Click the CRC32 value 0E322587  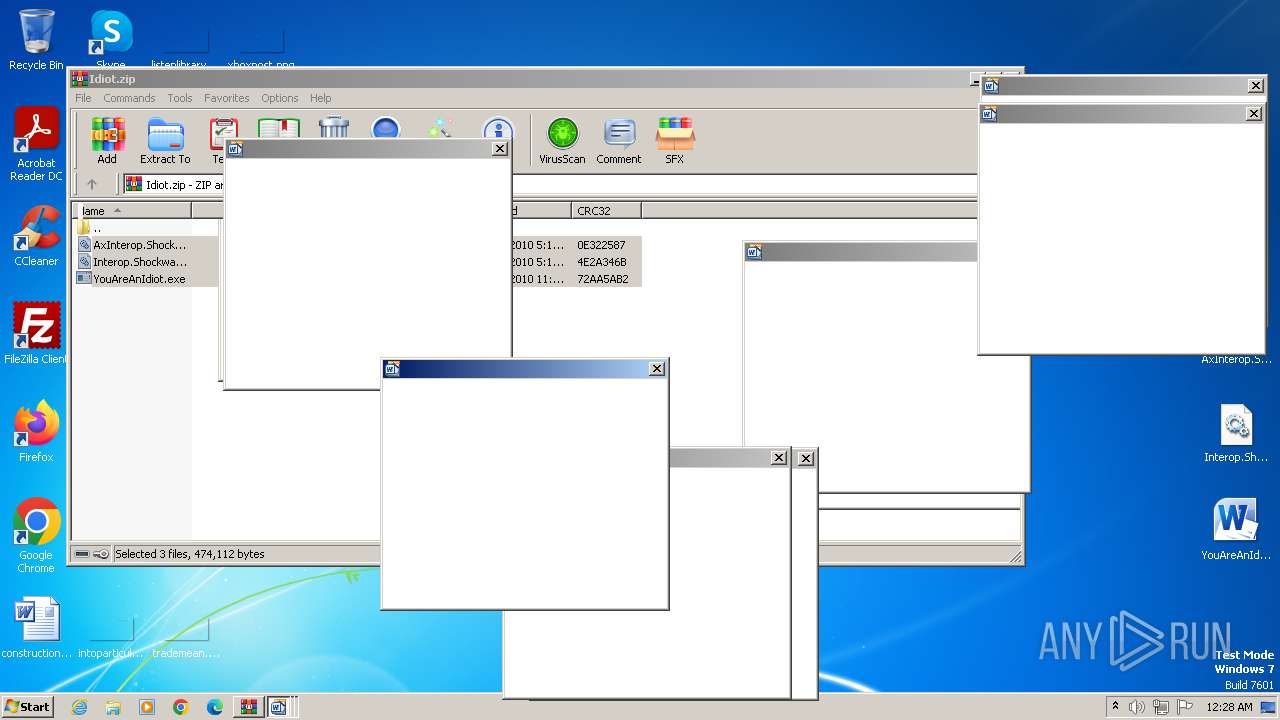601,245
